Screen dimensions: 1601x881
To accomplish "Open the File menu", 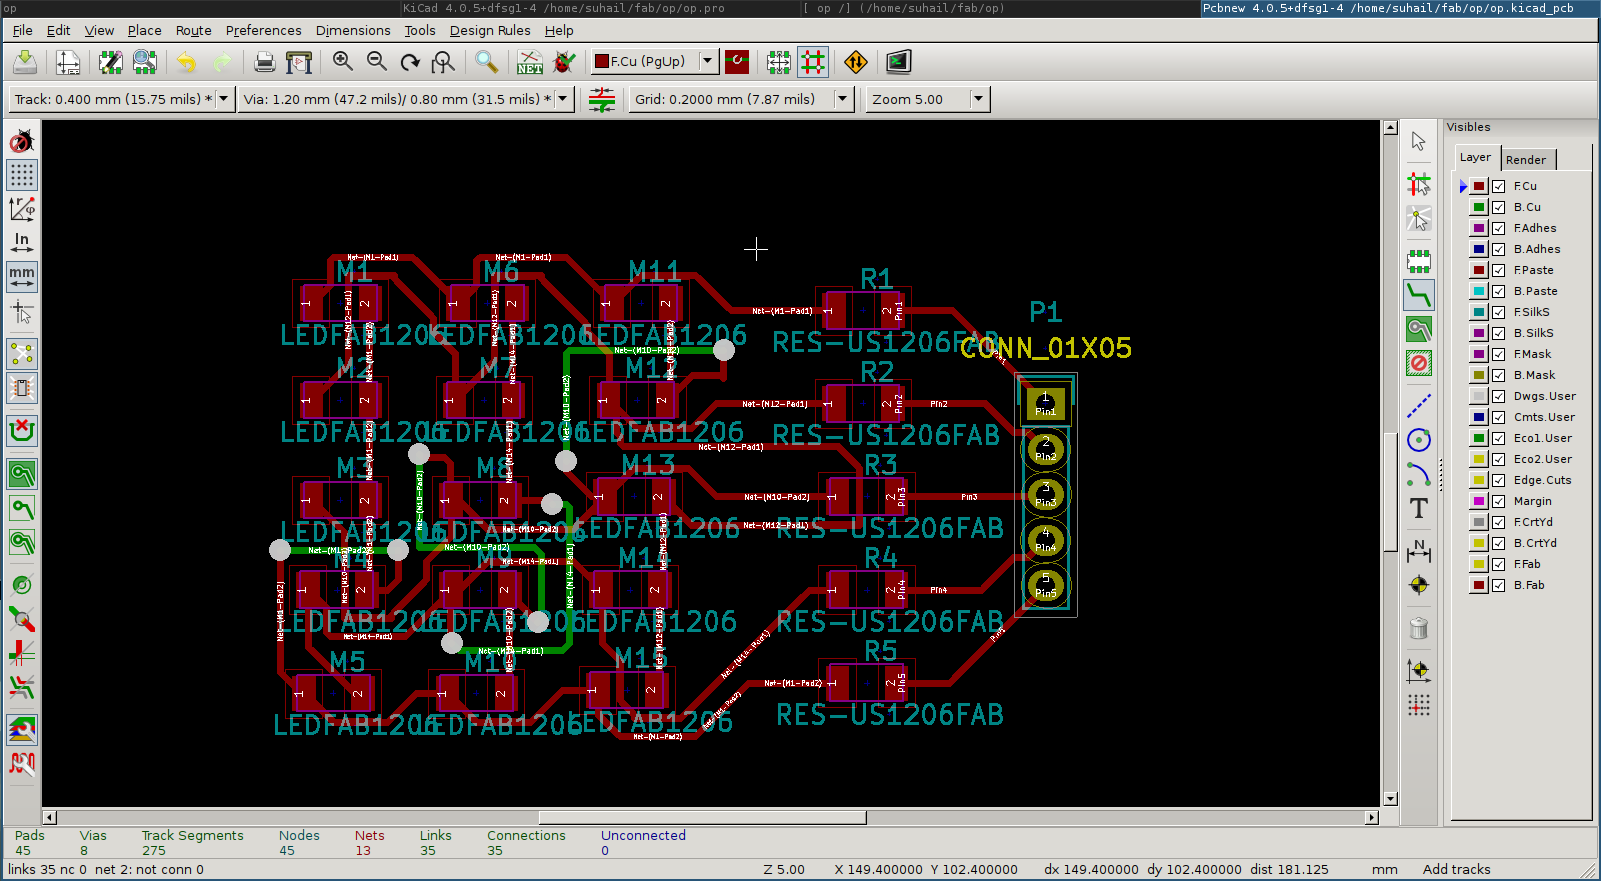I will (22, 30).
